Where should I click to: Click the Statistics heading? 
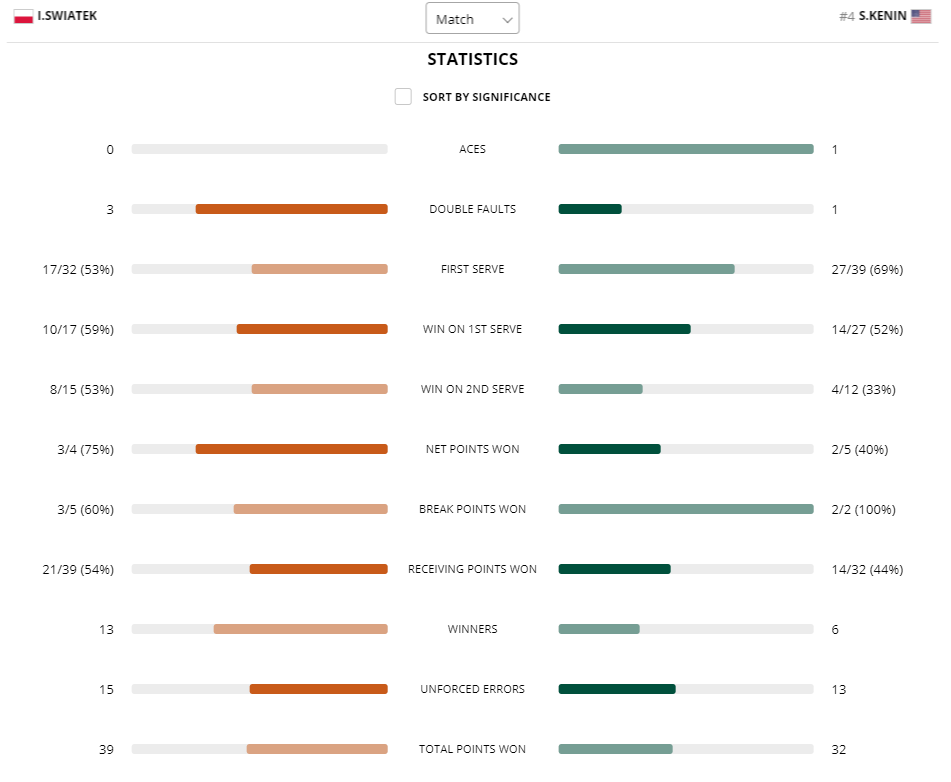[x=473, y=59]
